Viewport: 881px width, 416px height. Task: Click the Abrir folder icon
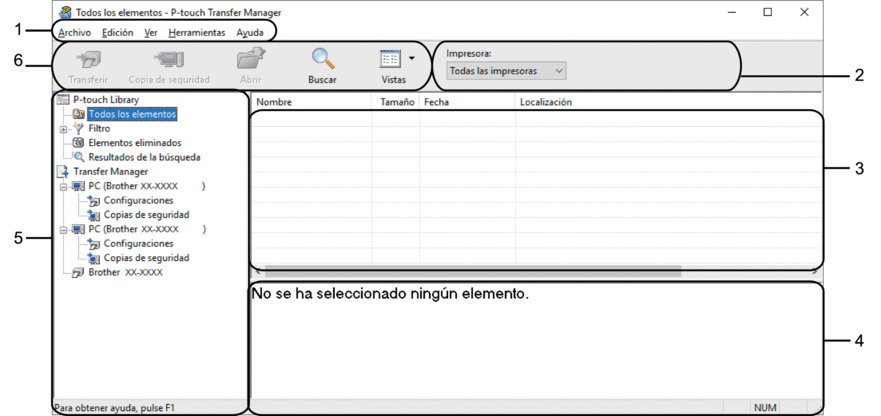251,60
